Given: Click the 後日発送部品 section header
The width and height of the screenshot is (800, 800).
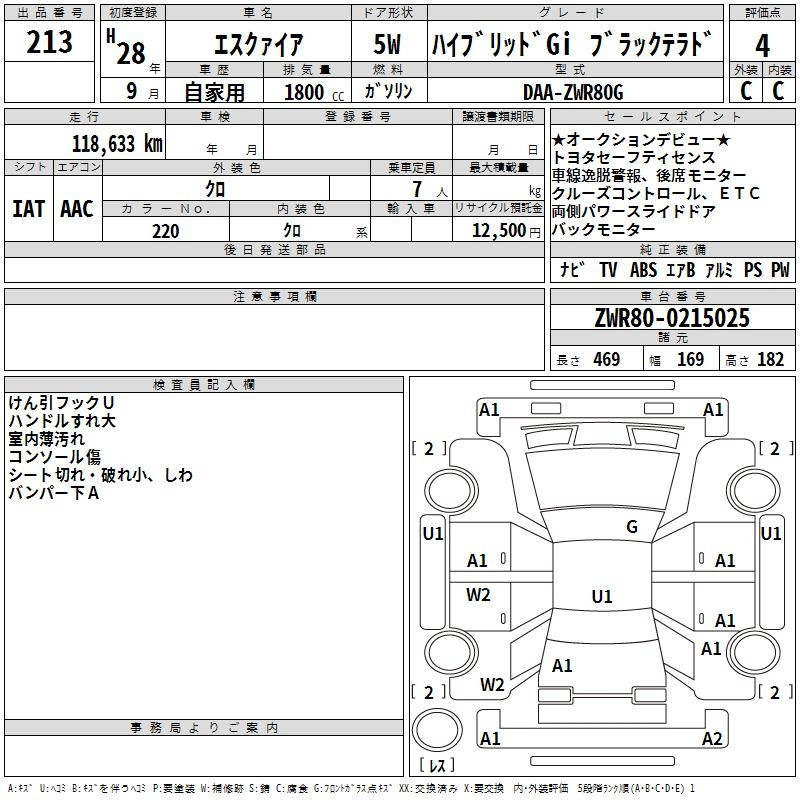Looking at the screenshot, I should [x=274, y=249].
